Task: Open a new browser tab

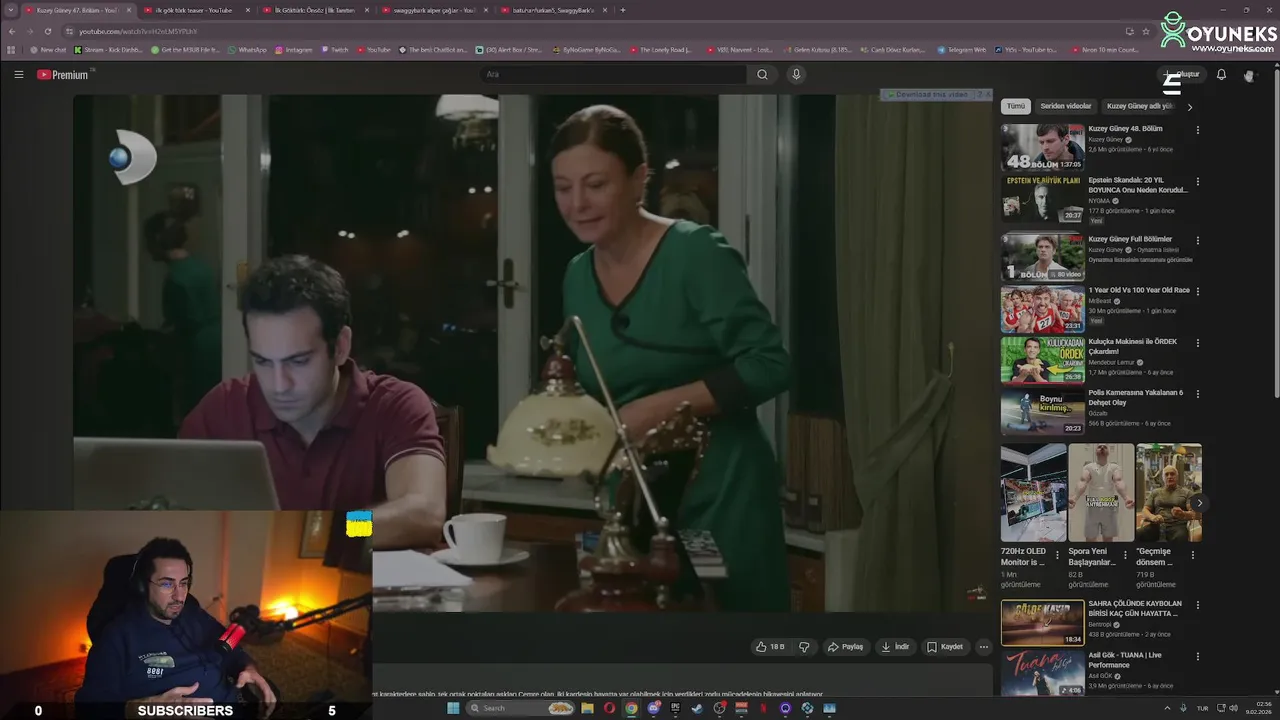Action: coord(623,10)
